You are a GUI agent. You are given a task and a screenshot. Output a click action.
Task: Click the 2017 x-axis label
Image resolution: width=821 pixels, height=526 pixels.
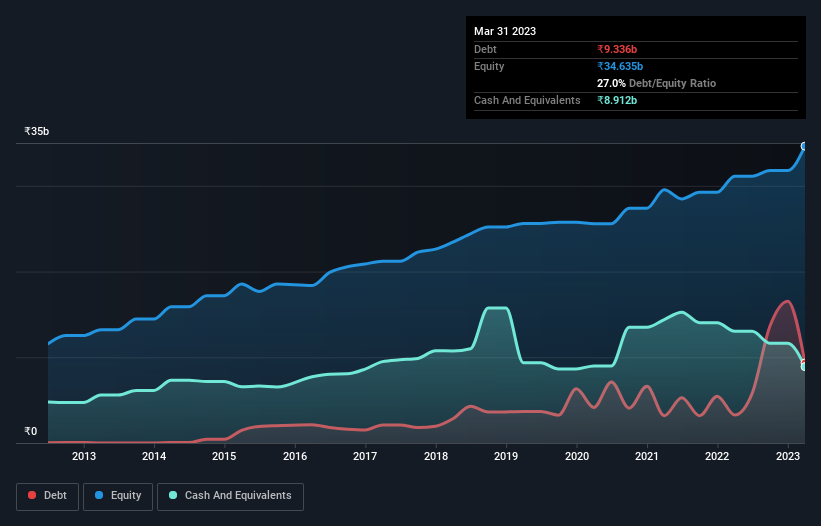click(x=365, y=456)
